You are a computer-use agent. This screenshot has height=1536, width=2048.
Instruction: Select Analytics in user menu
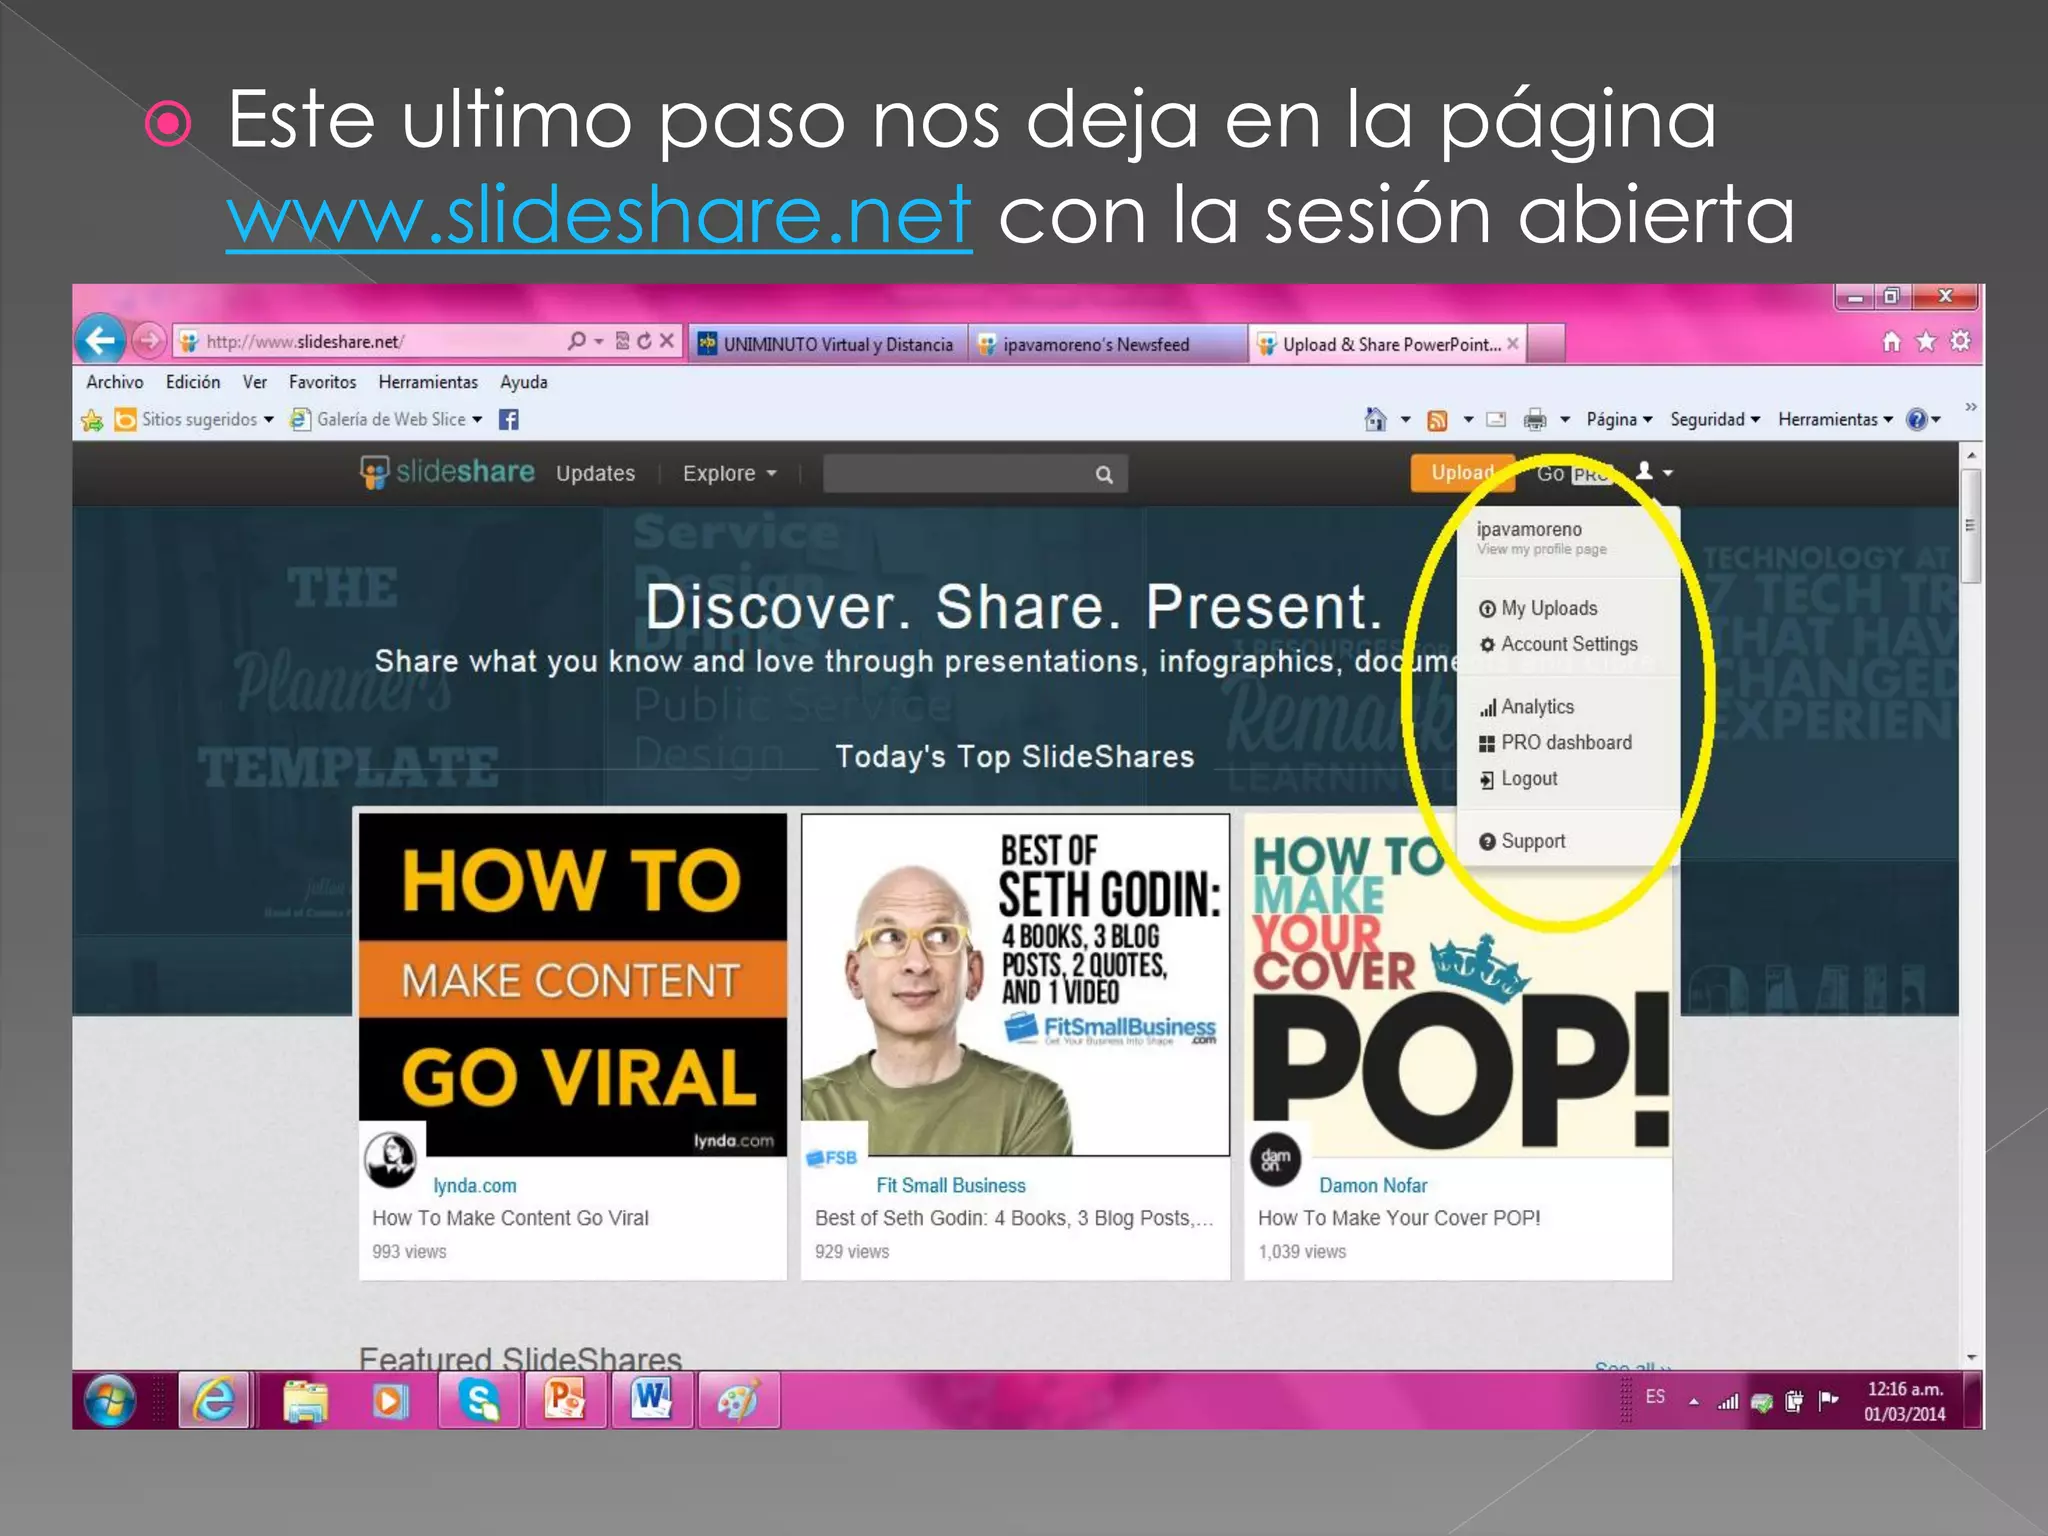(x=1526, y=707)
